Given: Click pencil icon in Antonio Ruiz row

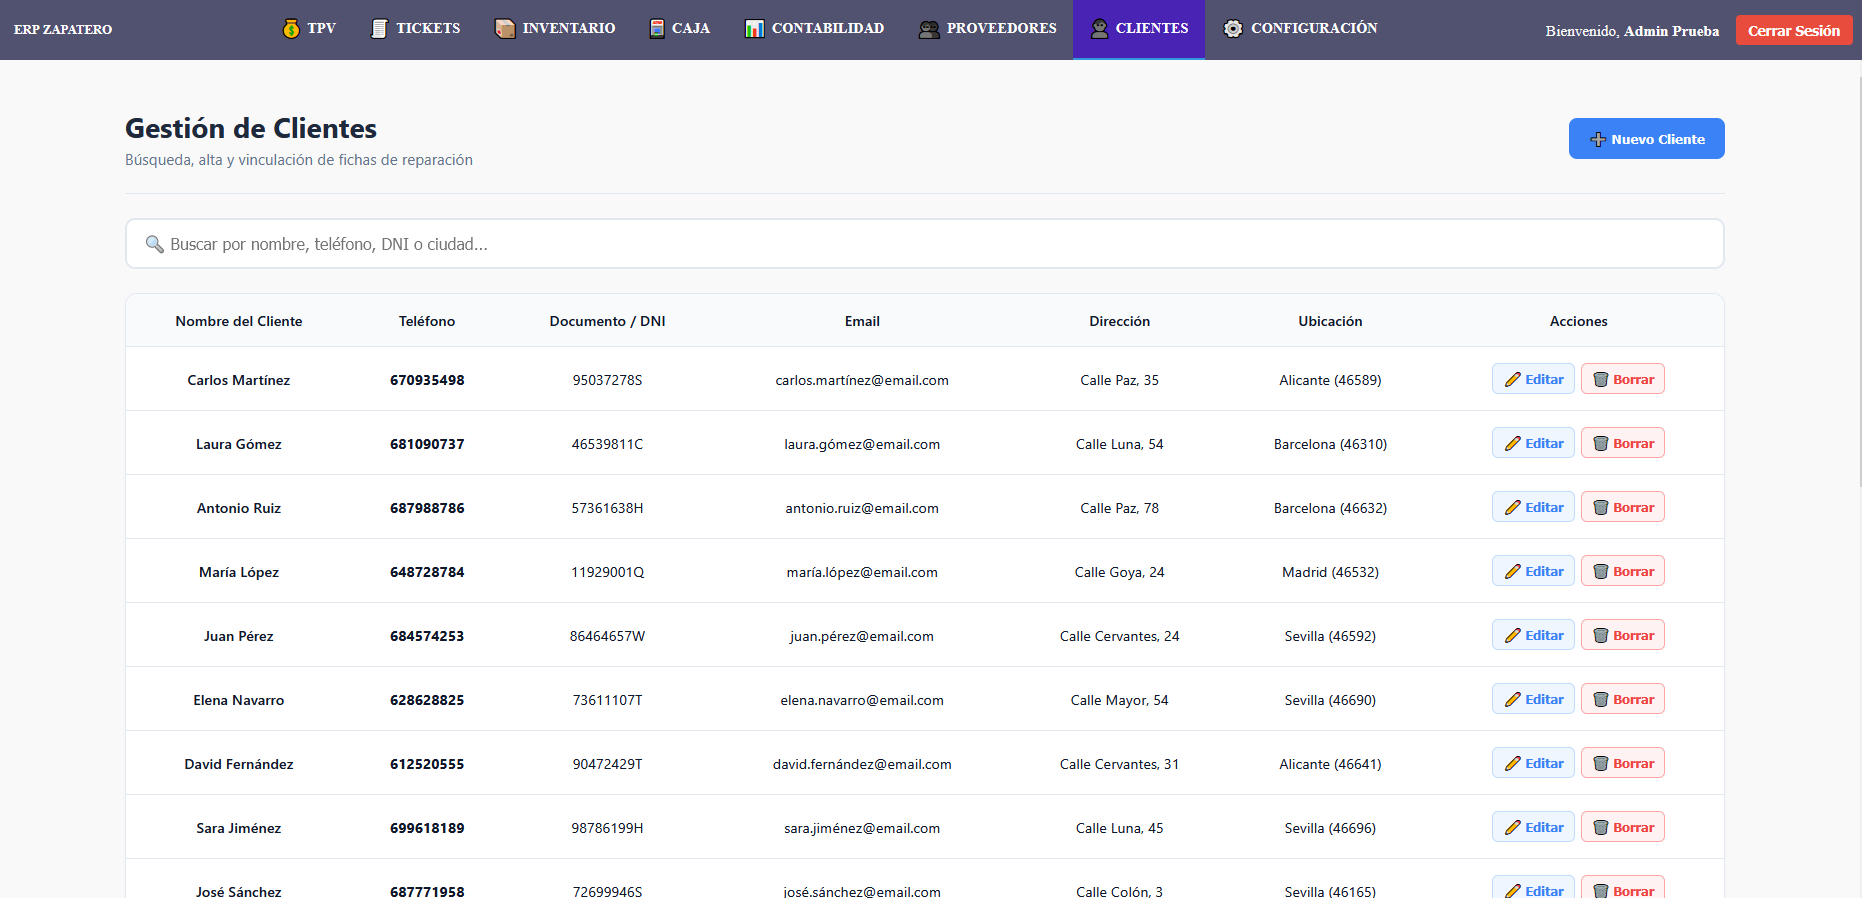Looking at the screenshot, I should (1513, 507).
